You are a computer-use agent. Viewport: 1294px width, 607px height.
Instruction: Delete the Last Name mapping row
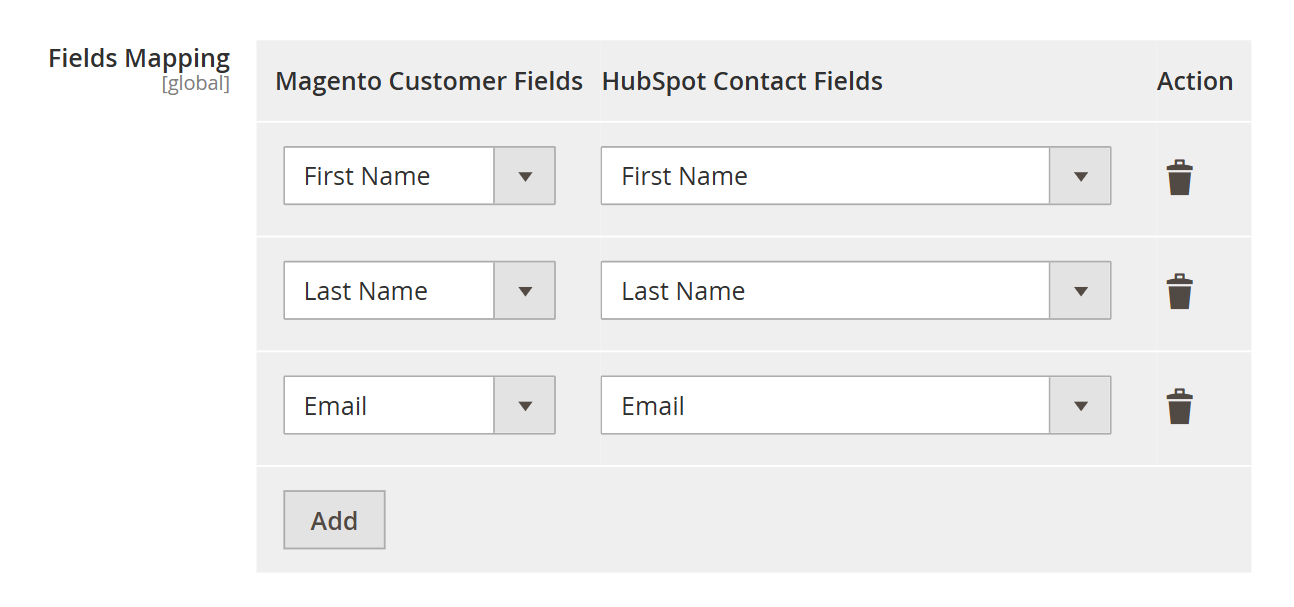pyautogui.click(x=1179, y=292)
